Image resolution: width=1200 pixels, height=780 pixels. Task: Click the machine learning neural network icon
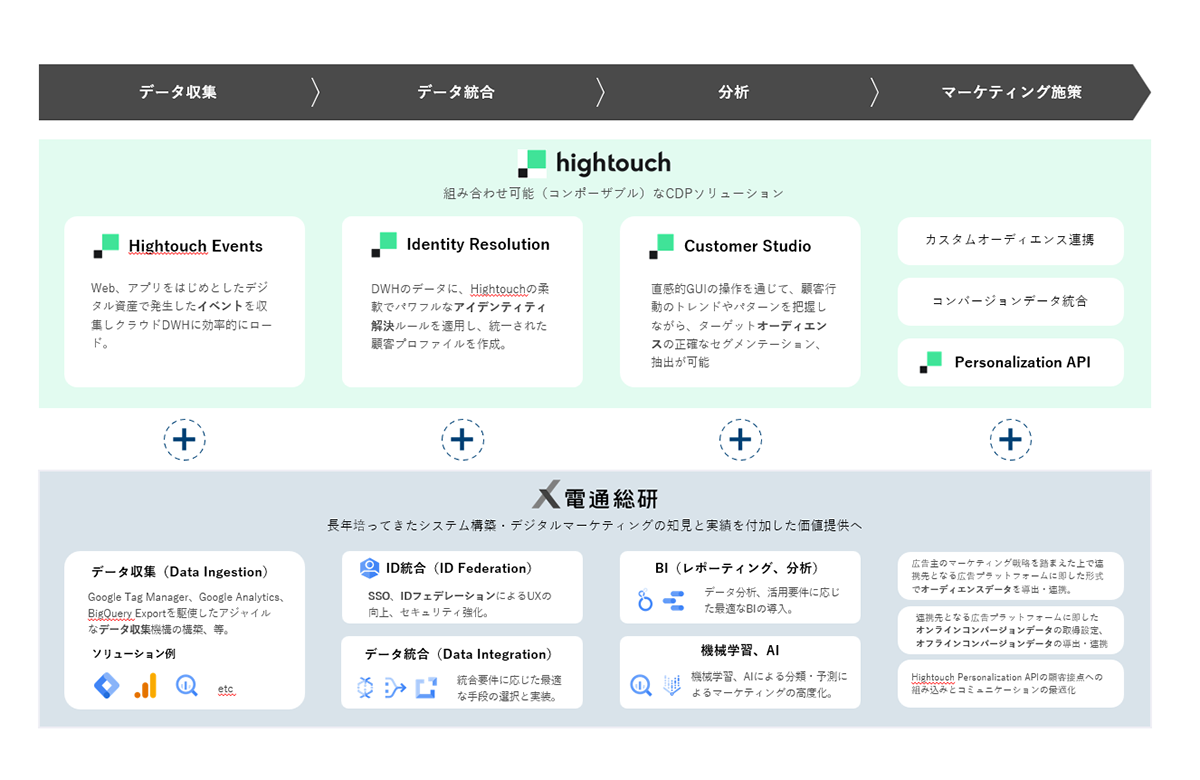(671, 682)
